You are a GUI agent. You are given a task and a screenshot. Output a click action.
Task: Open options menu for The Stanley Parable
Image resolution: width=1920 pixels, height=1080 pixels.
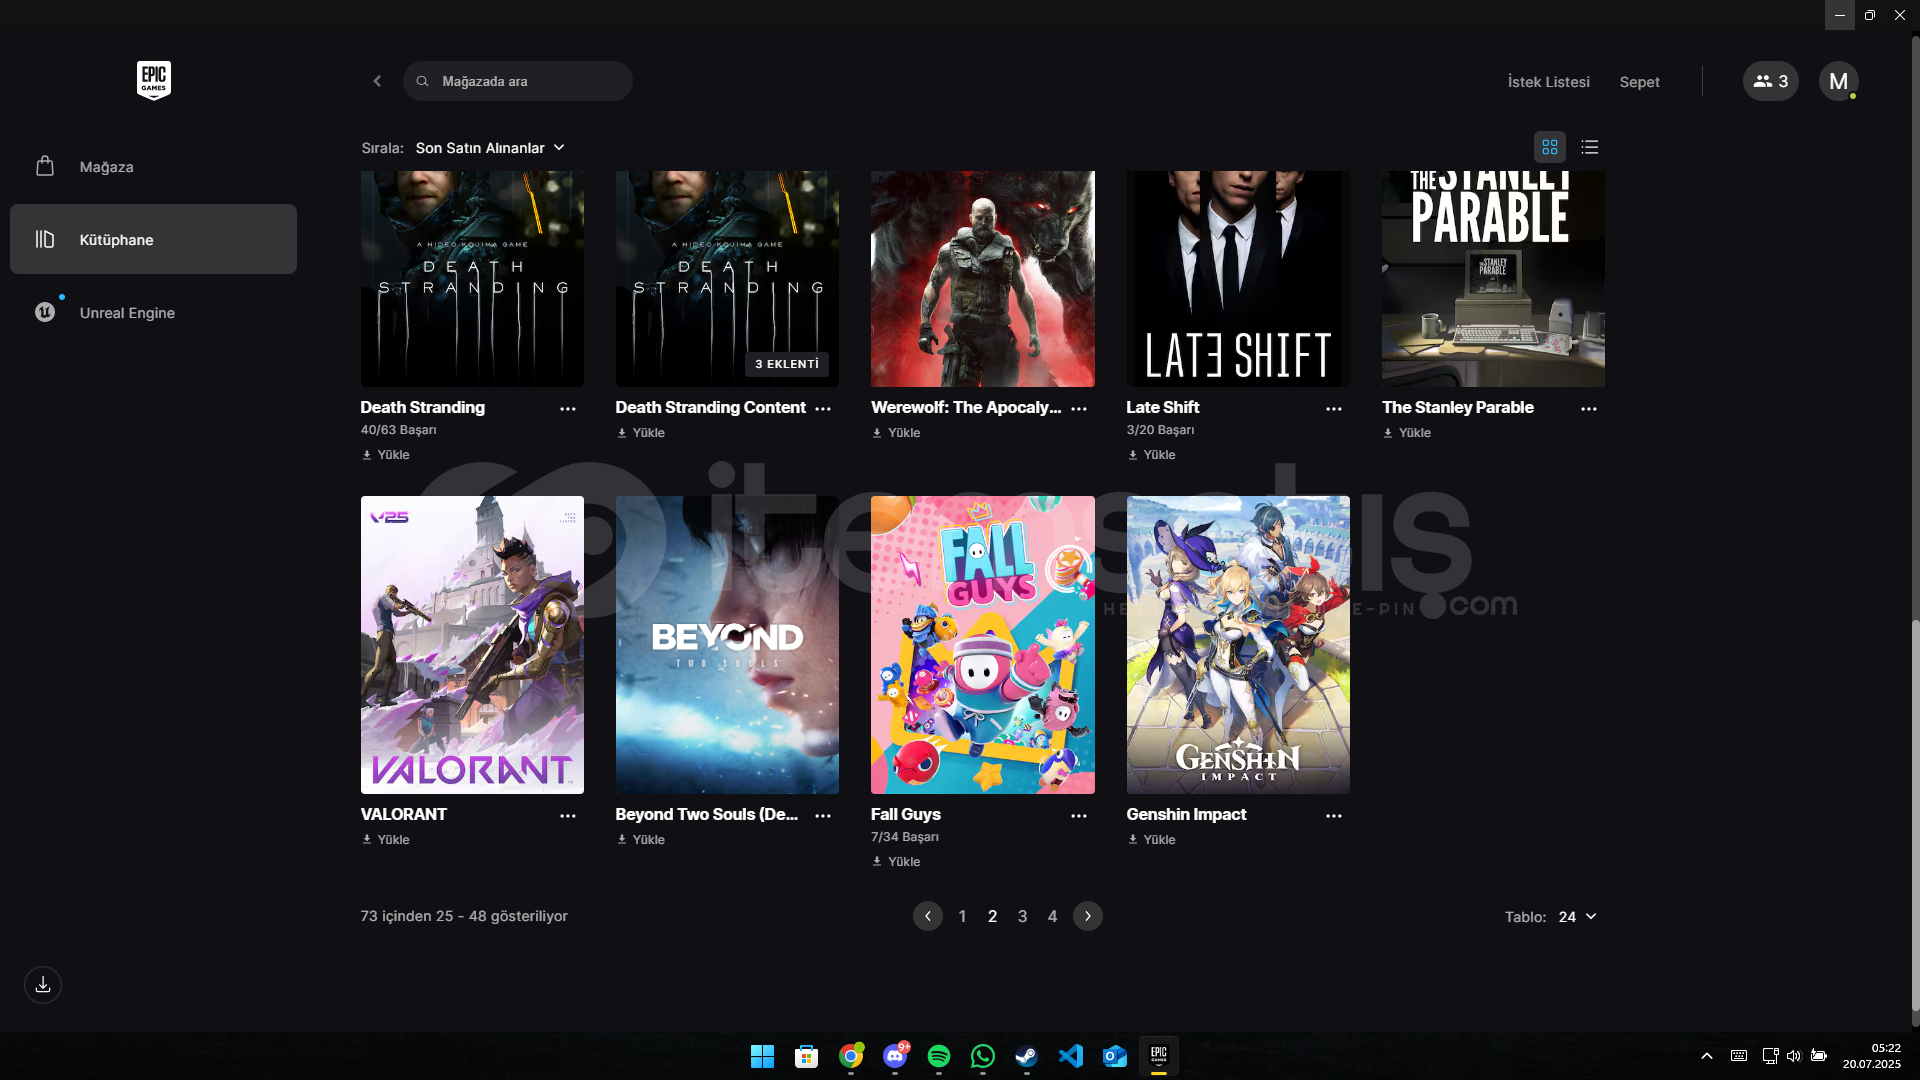(1589, 409)
